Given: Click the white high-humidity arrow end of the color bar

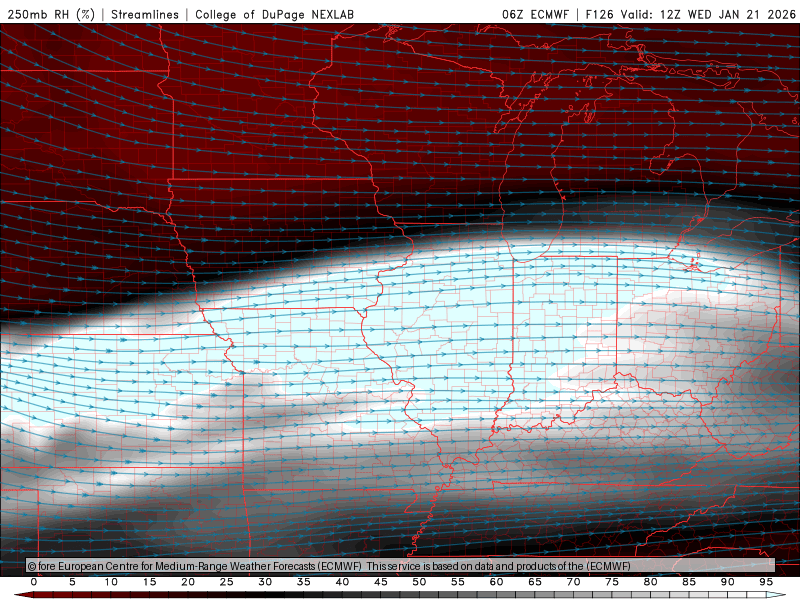Looking at the screenshot, I should (x=776, y=595).
